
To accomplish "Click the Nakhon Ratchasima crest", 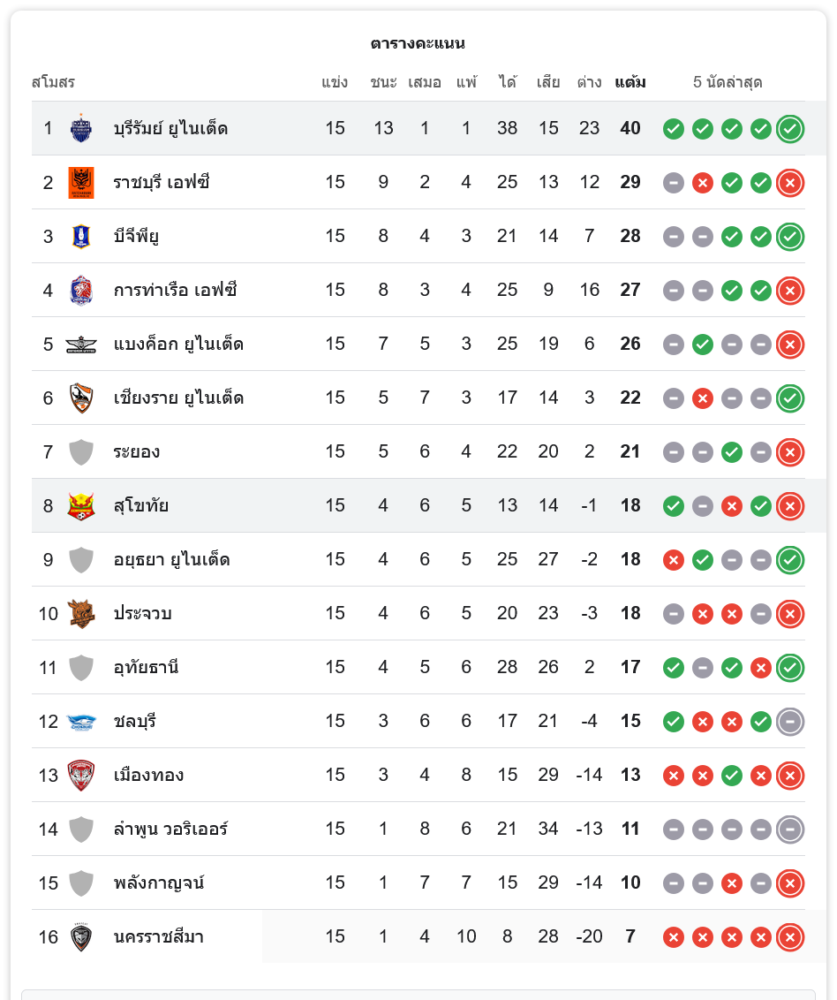I will 81,937.
